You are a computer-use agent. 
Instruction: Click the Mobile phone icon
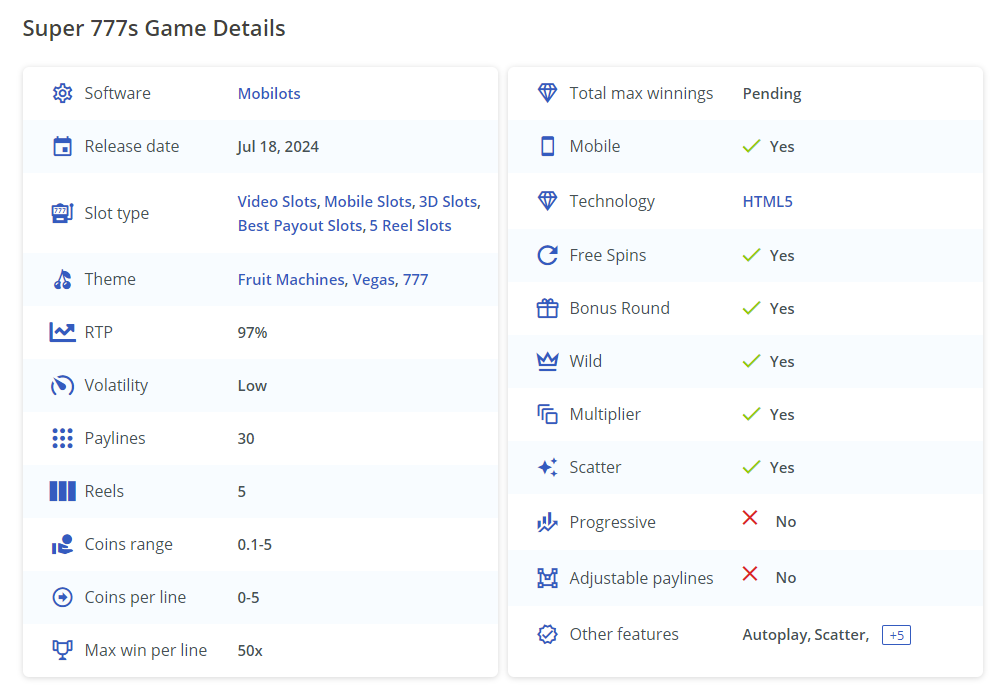(x=547, y=147)
